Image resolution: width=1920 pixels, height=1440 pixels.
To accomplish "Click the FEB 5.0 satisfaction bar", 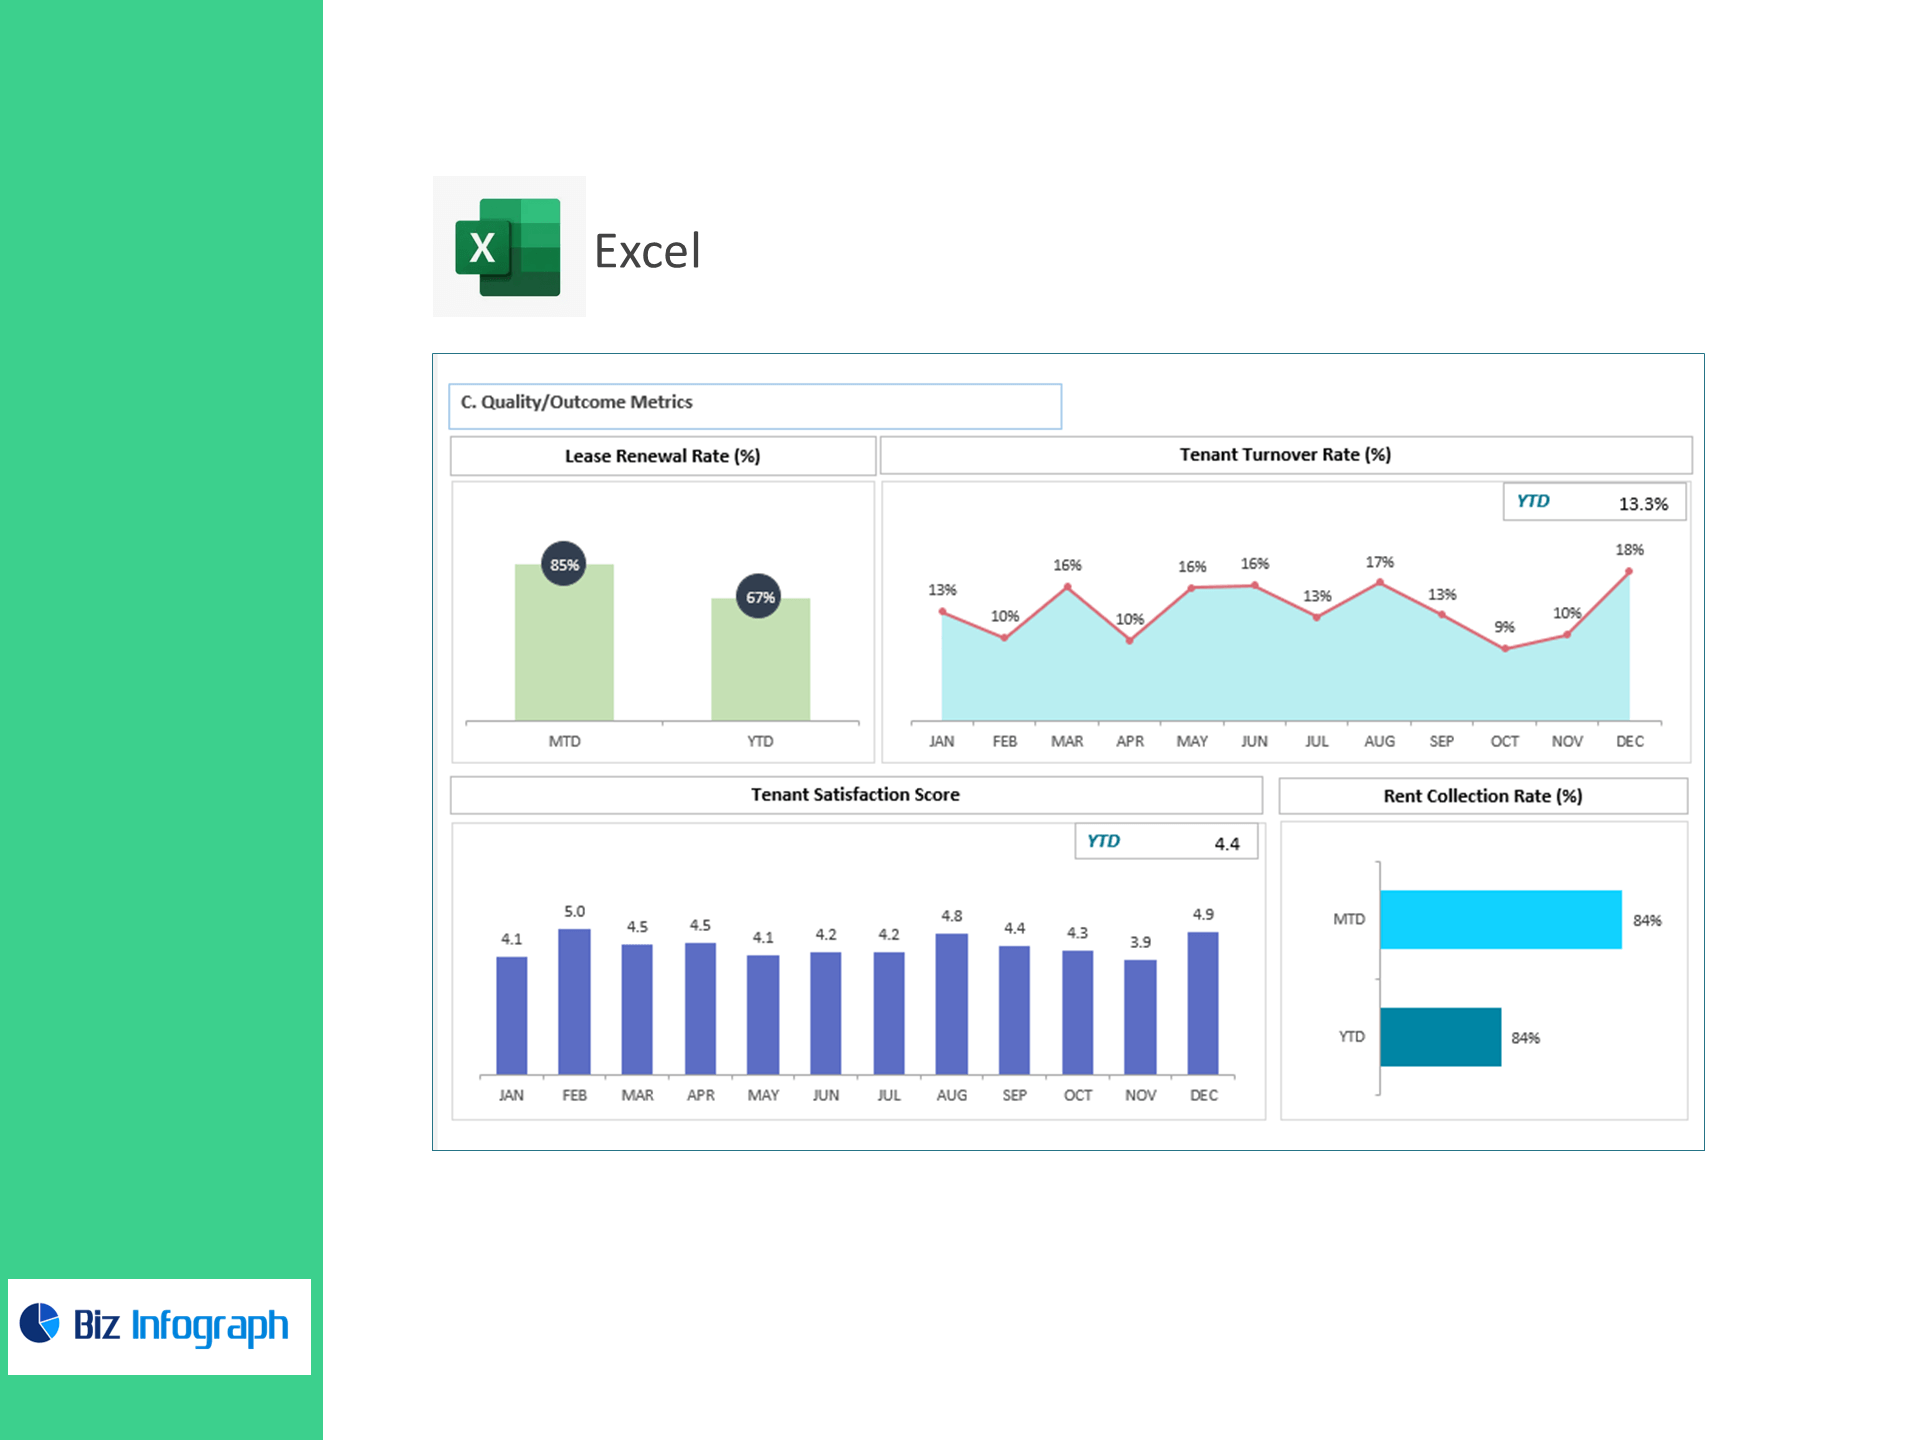I will (574, 1001).
